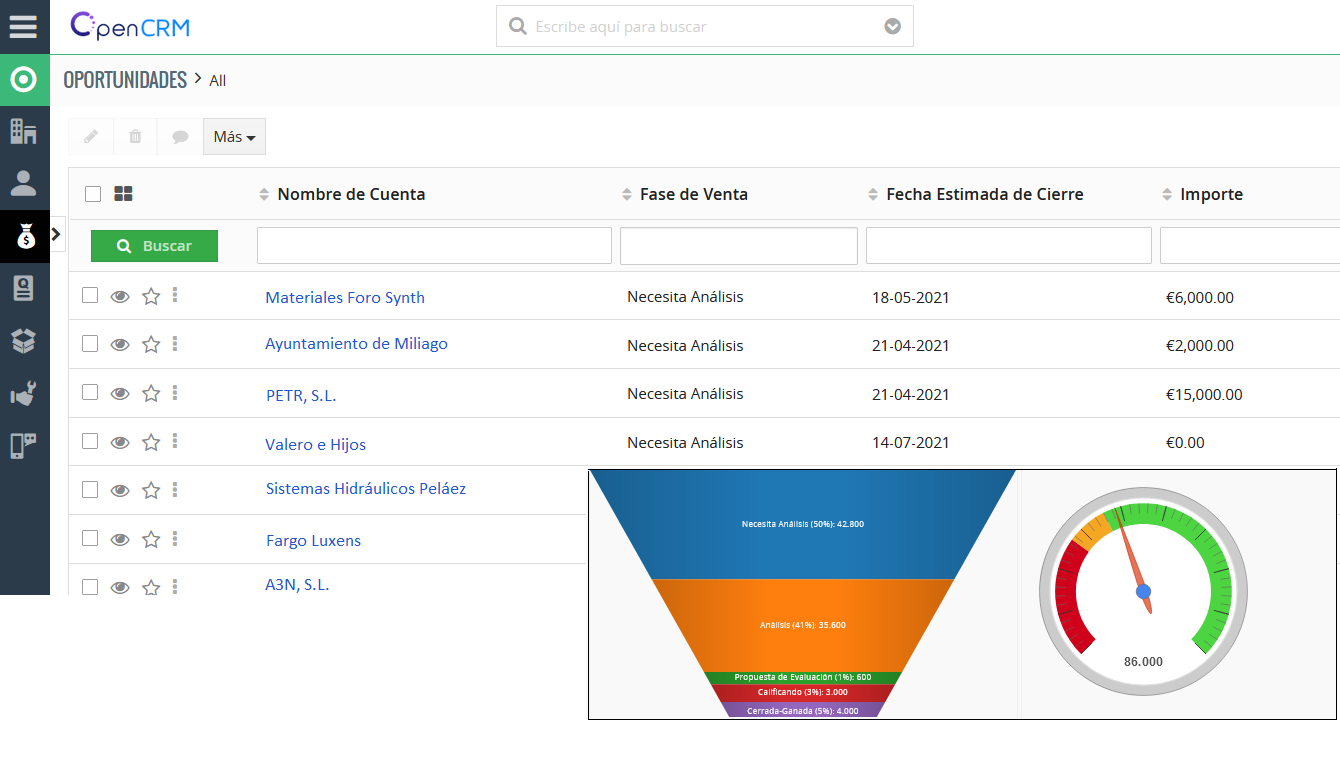Sort by Fase de Venta column

pos(685,194)
